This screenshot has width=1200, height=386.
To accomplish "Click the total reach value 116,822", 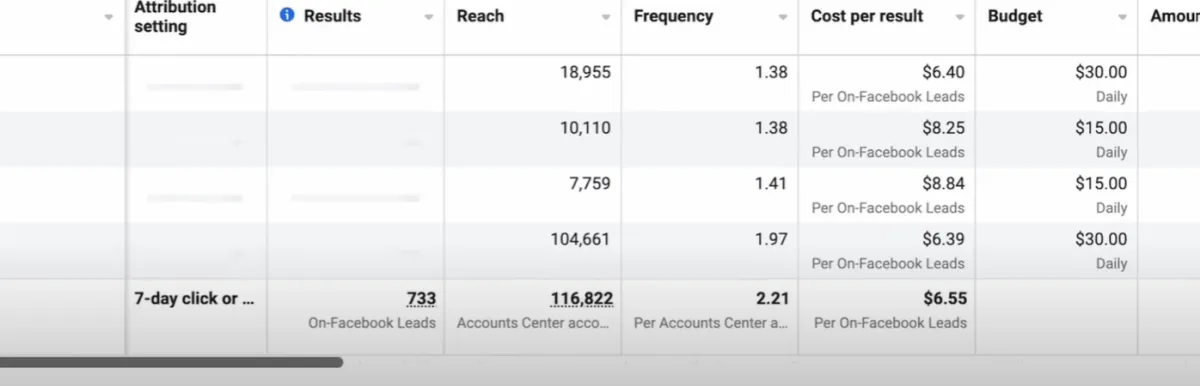I will [x=582, y=299].
